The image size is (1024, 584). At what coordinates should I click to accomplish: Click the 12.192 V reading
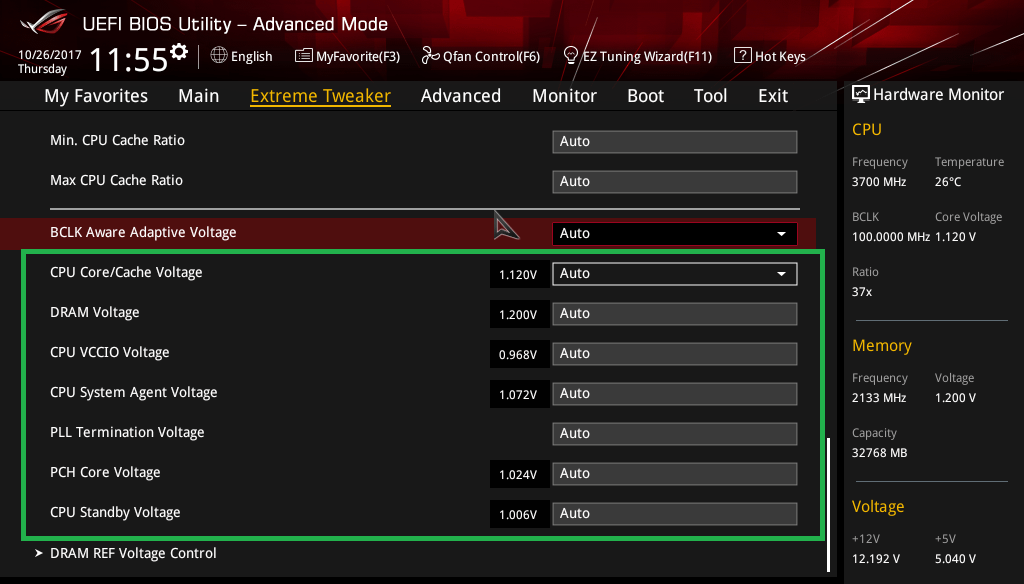876,559
